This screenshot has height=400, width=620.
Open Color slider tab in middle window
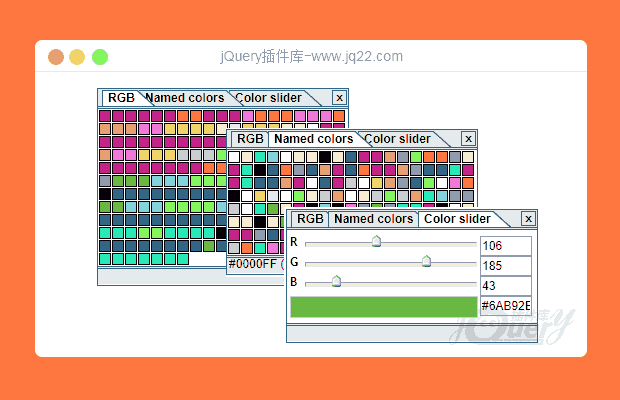[x=397, y=139]
